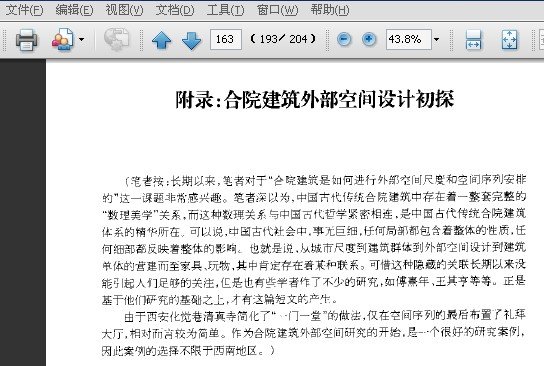Click the zoom percentage field 43.8%

click(409, 39)
